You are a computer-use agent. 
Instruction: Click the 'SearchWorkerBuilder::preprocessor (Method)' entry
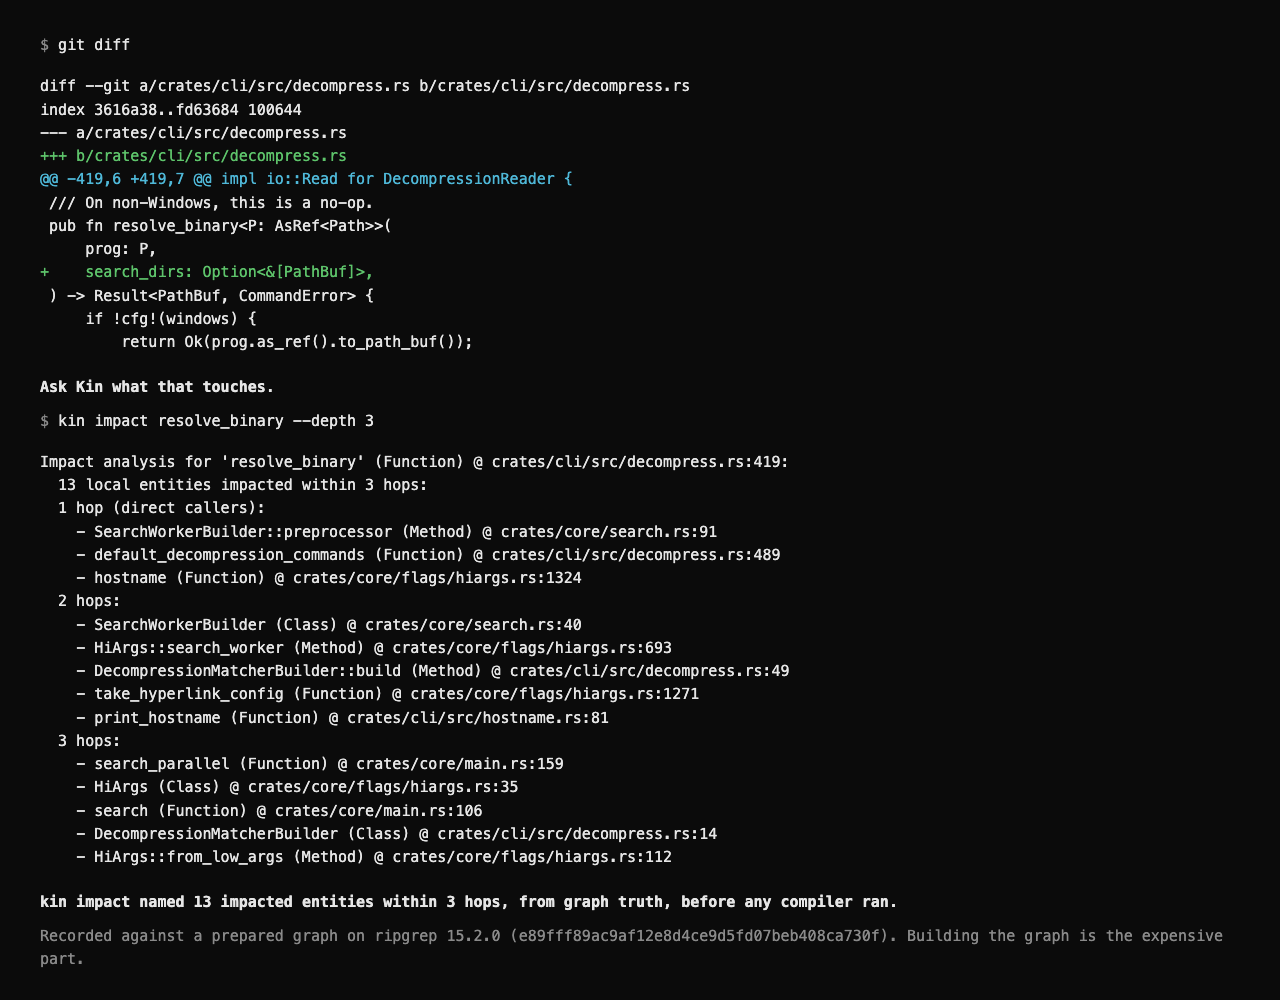tap(396, 532)
